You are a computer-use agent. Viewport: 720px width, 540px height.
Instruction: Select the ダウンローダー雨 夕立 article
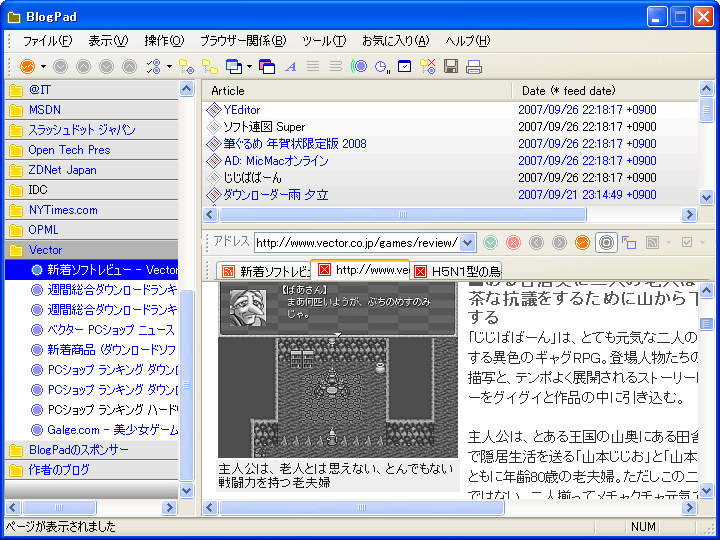tap(276, 195)
